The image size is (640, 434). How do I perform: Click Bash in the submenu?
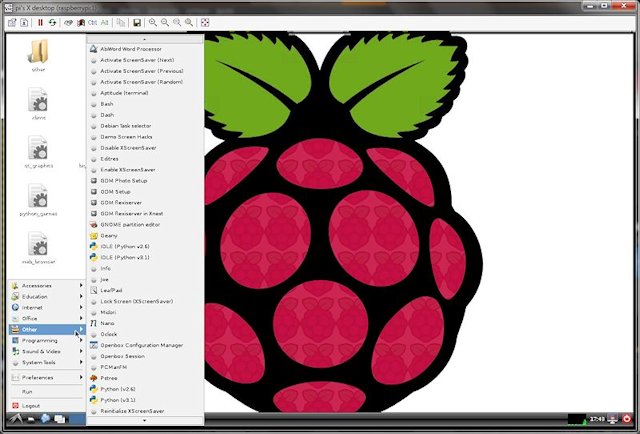[x=145, y=104]
